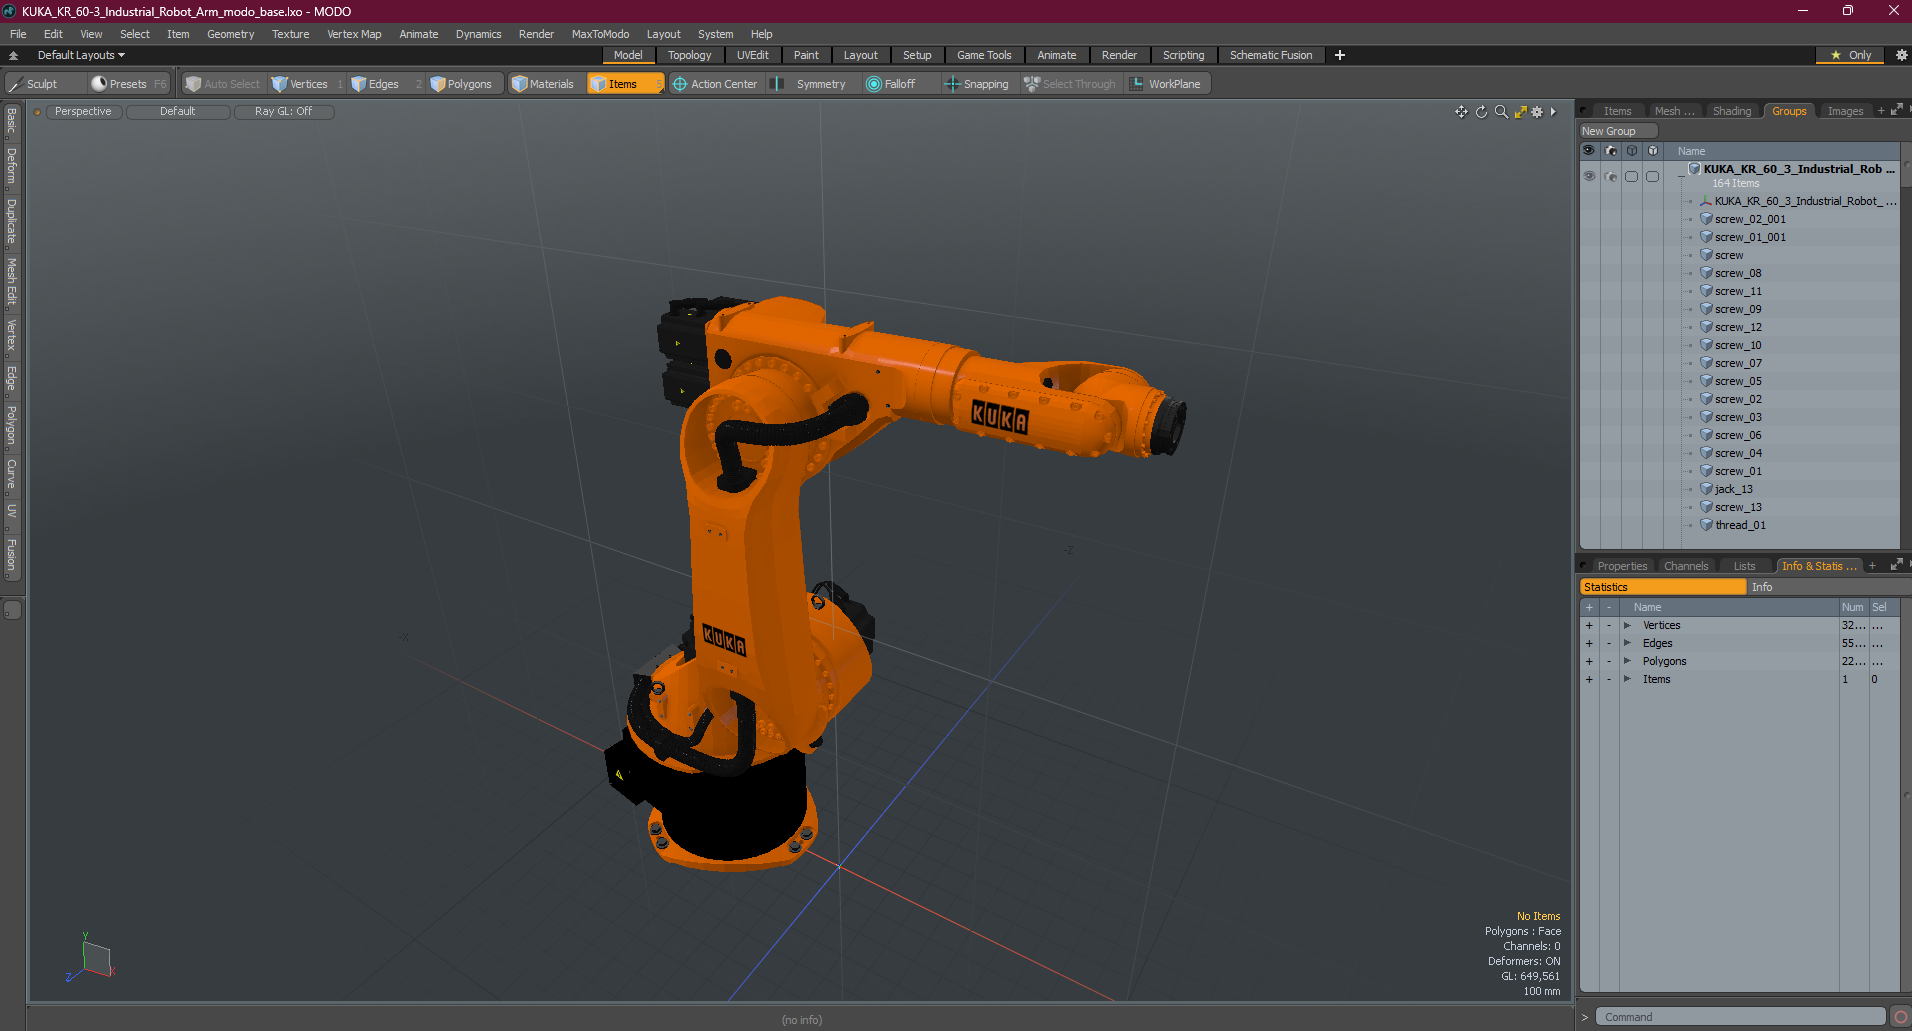Select the Sculpt tool
1912x1031 pixels.
(x=42, y=84)
